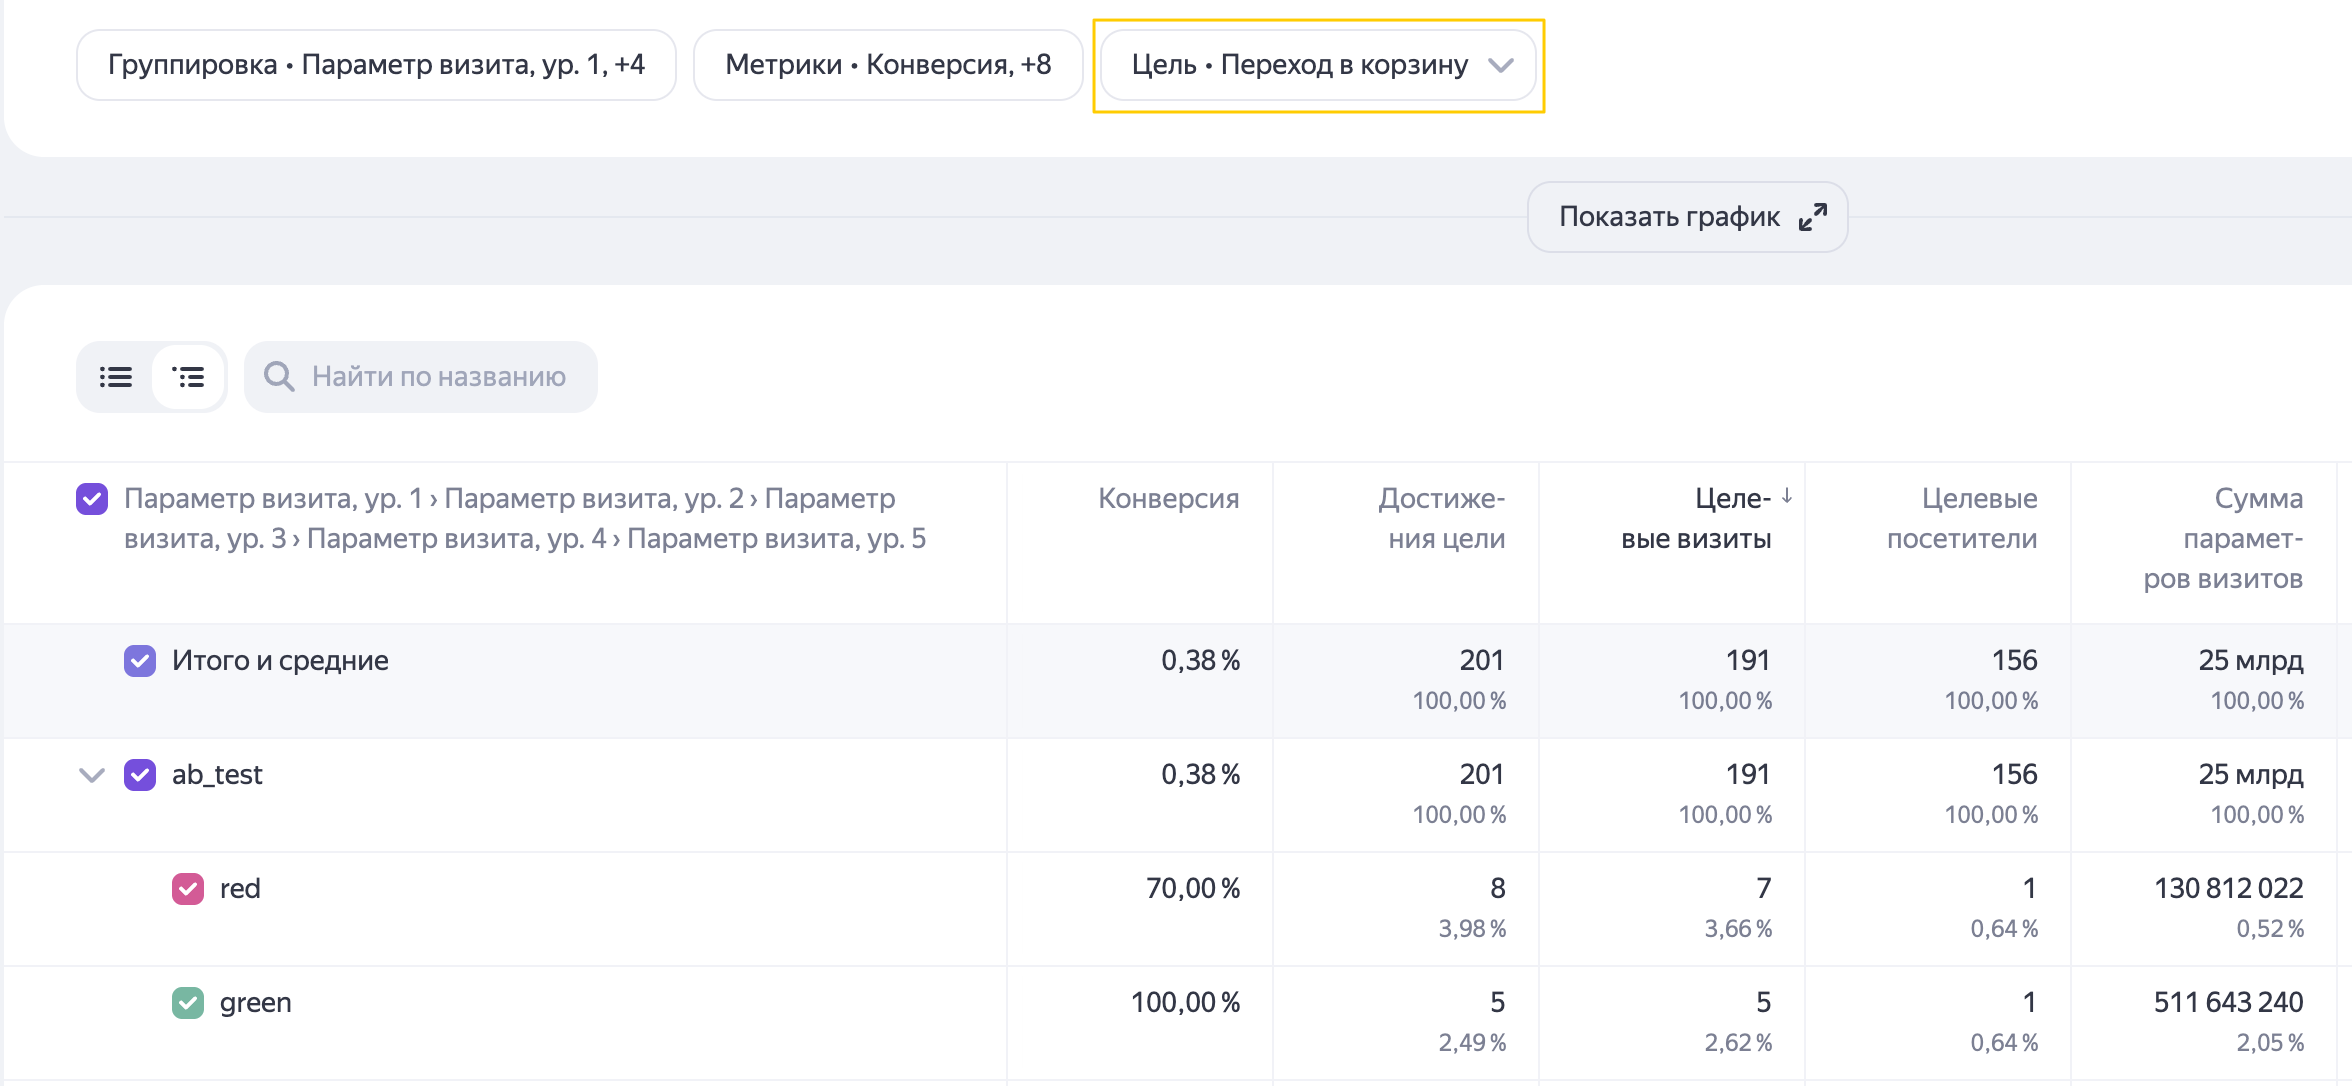
Task: Click the 100,00 % conversion value for green
Action: coord(1185,1002)
